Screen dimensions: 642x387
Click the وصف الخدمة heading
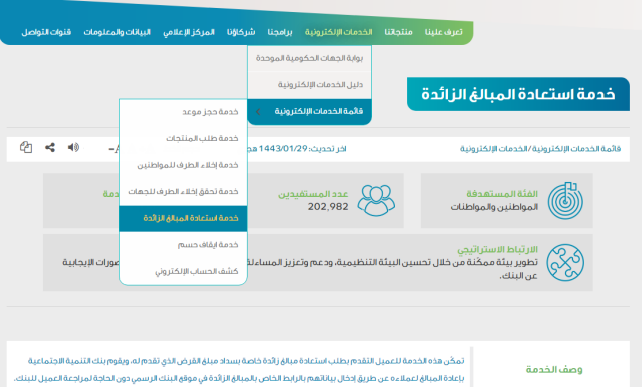point(554,369)
